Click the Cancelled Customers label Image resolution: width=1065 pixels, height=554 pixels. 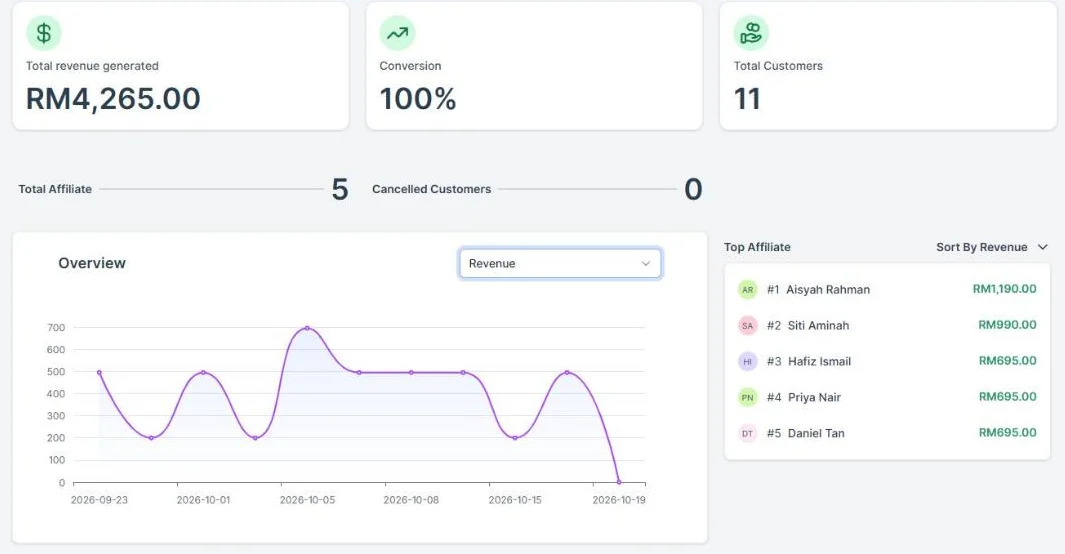[x=431, y=189]
